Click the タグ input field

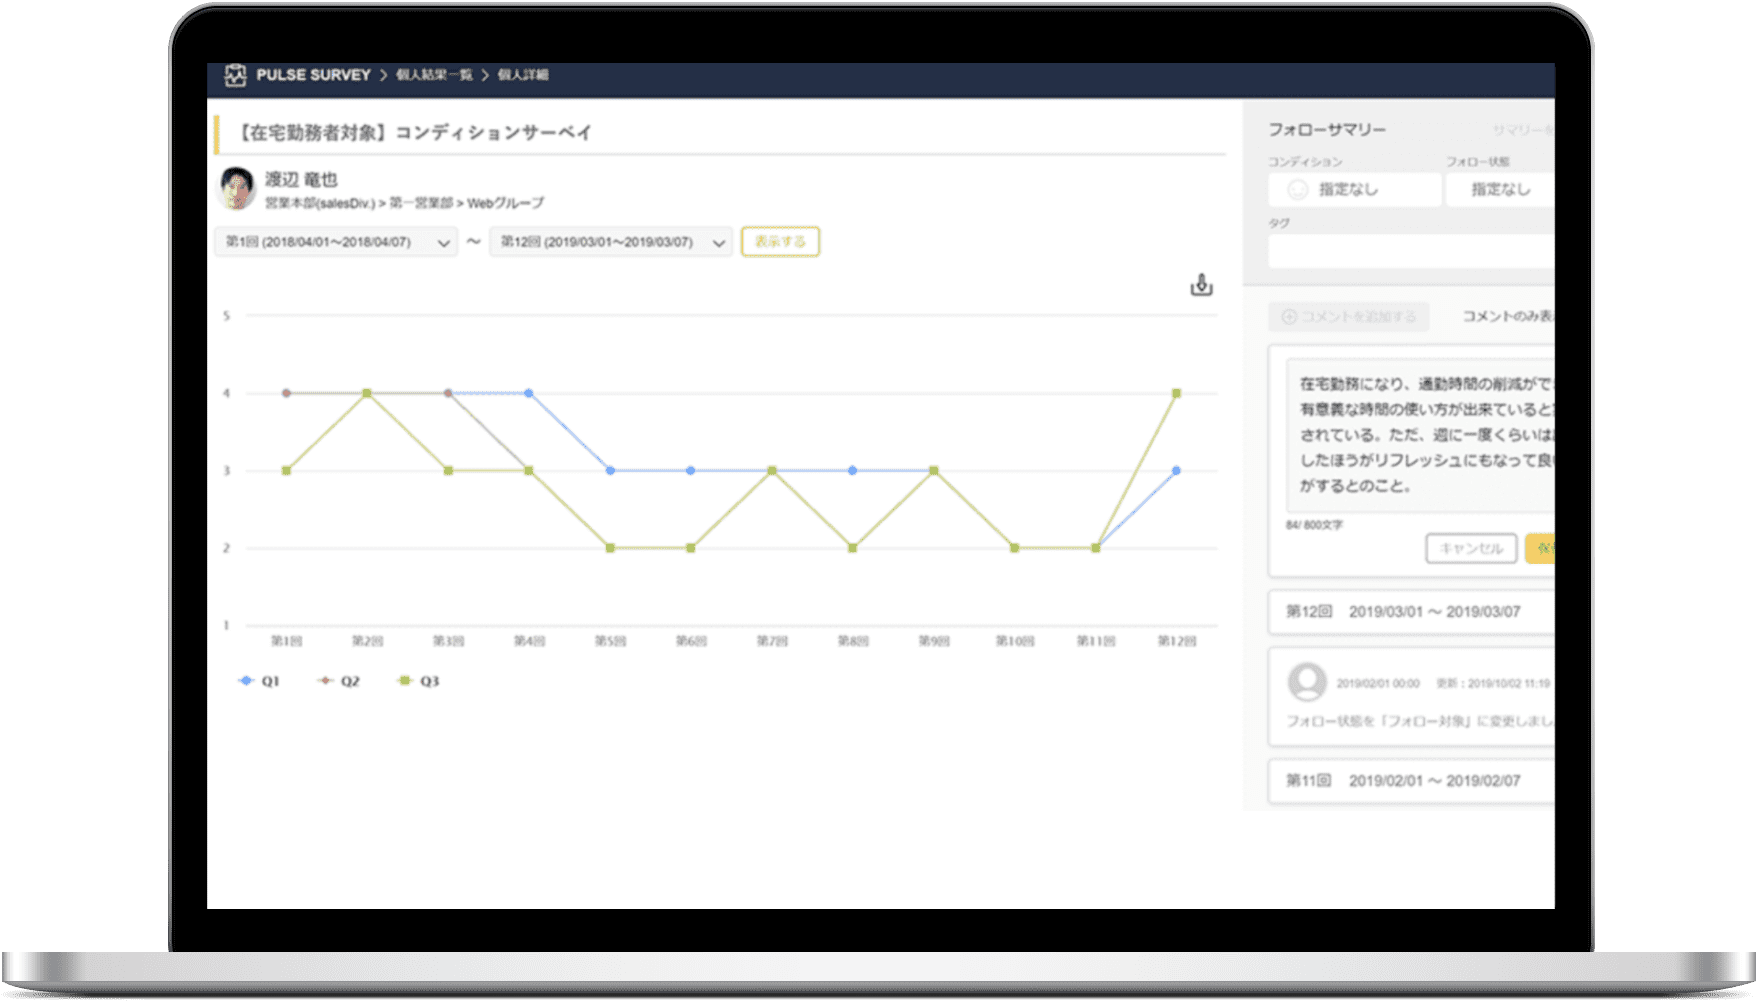pyautogui.click(x=1411, y=251)
